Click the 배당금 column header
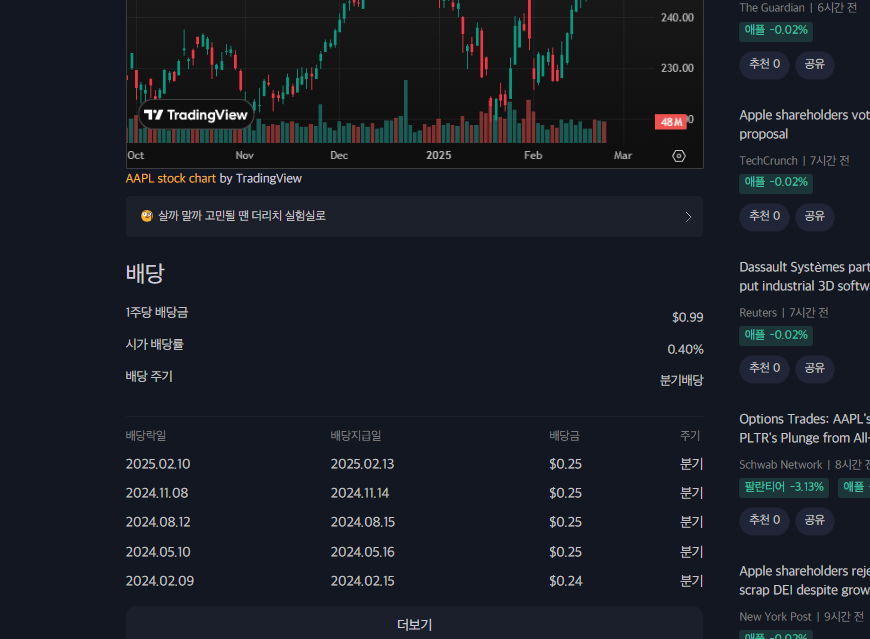This screenshot has width=870, height=639. pyautogui.click(x=564, y=435)
